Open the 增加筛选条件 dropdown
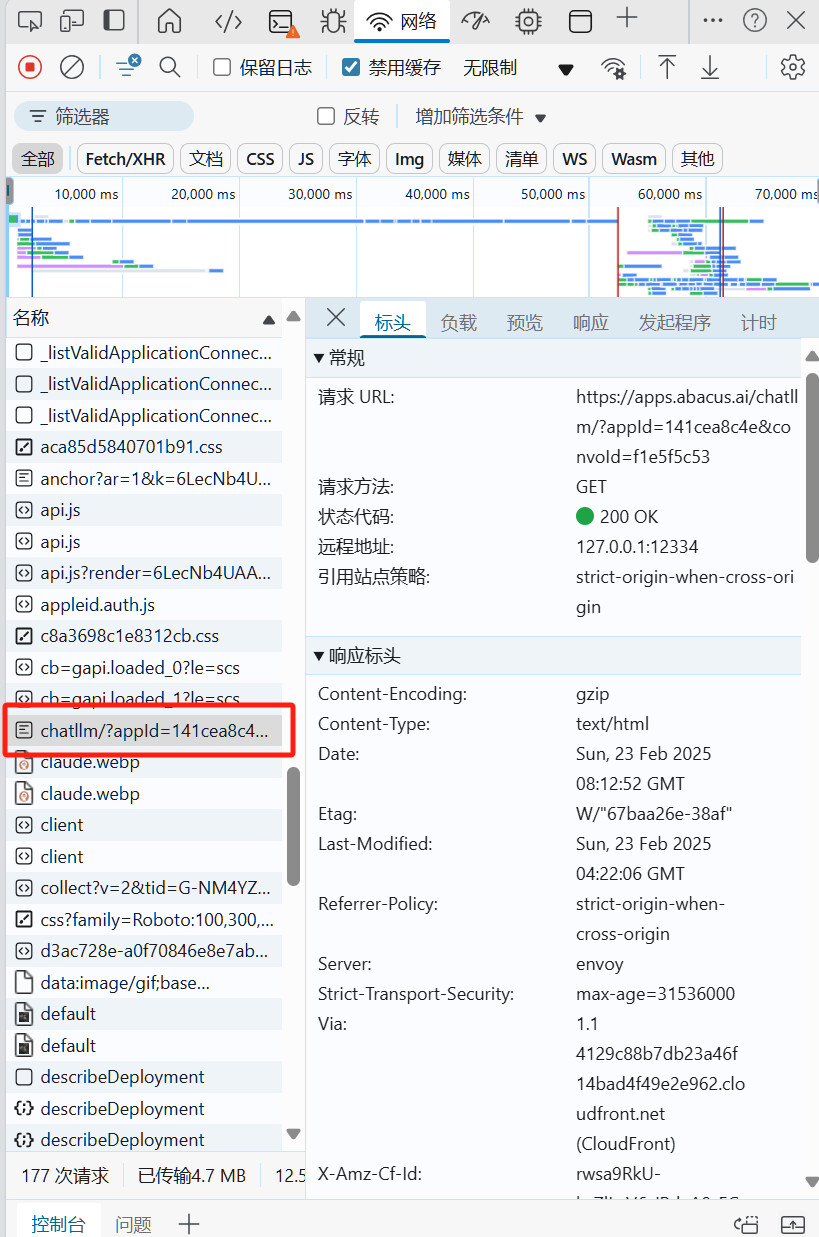 480,116
